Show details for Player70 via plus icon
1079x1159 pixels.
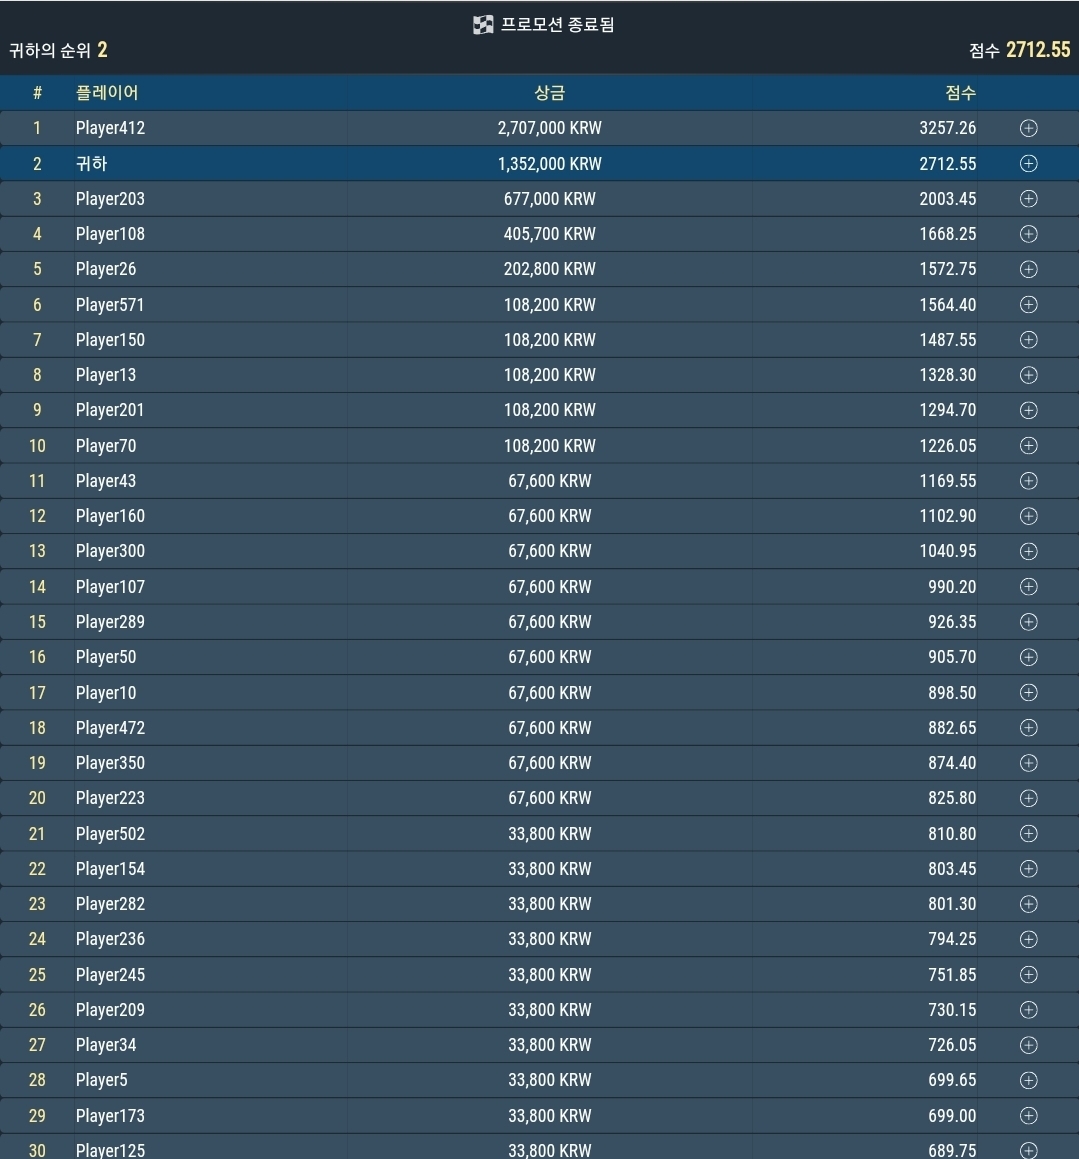pos(1028,446)
